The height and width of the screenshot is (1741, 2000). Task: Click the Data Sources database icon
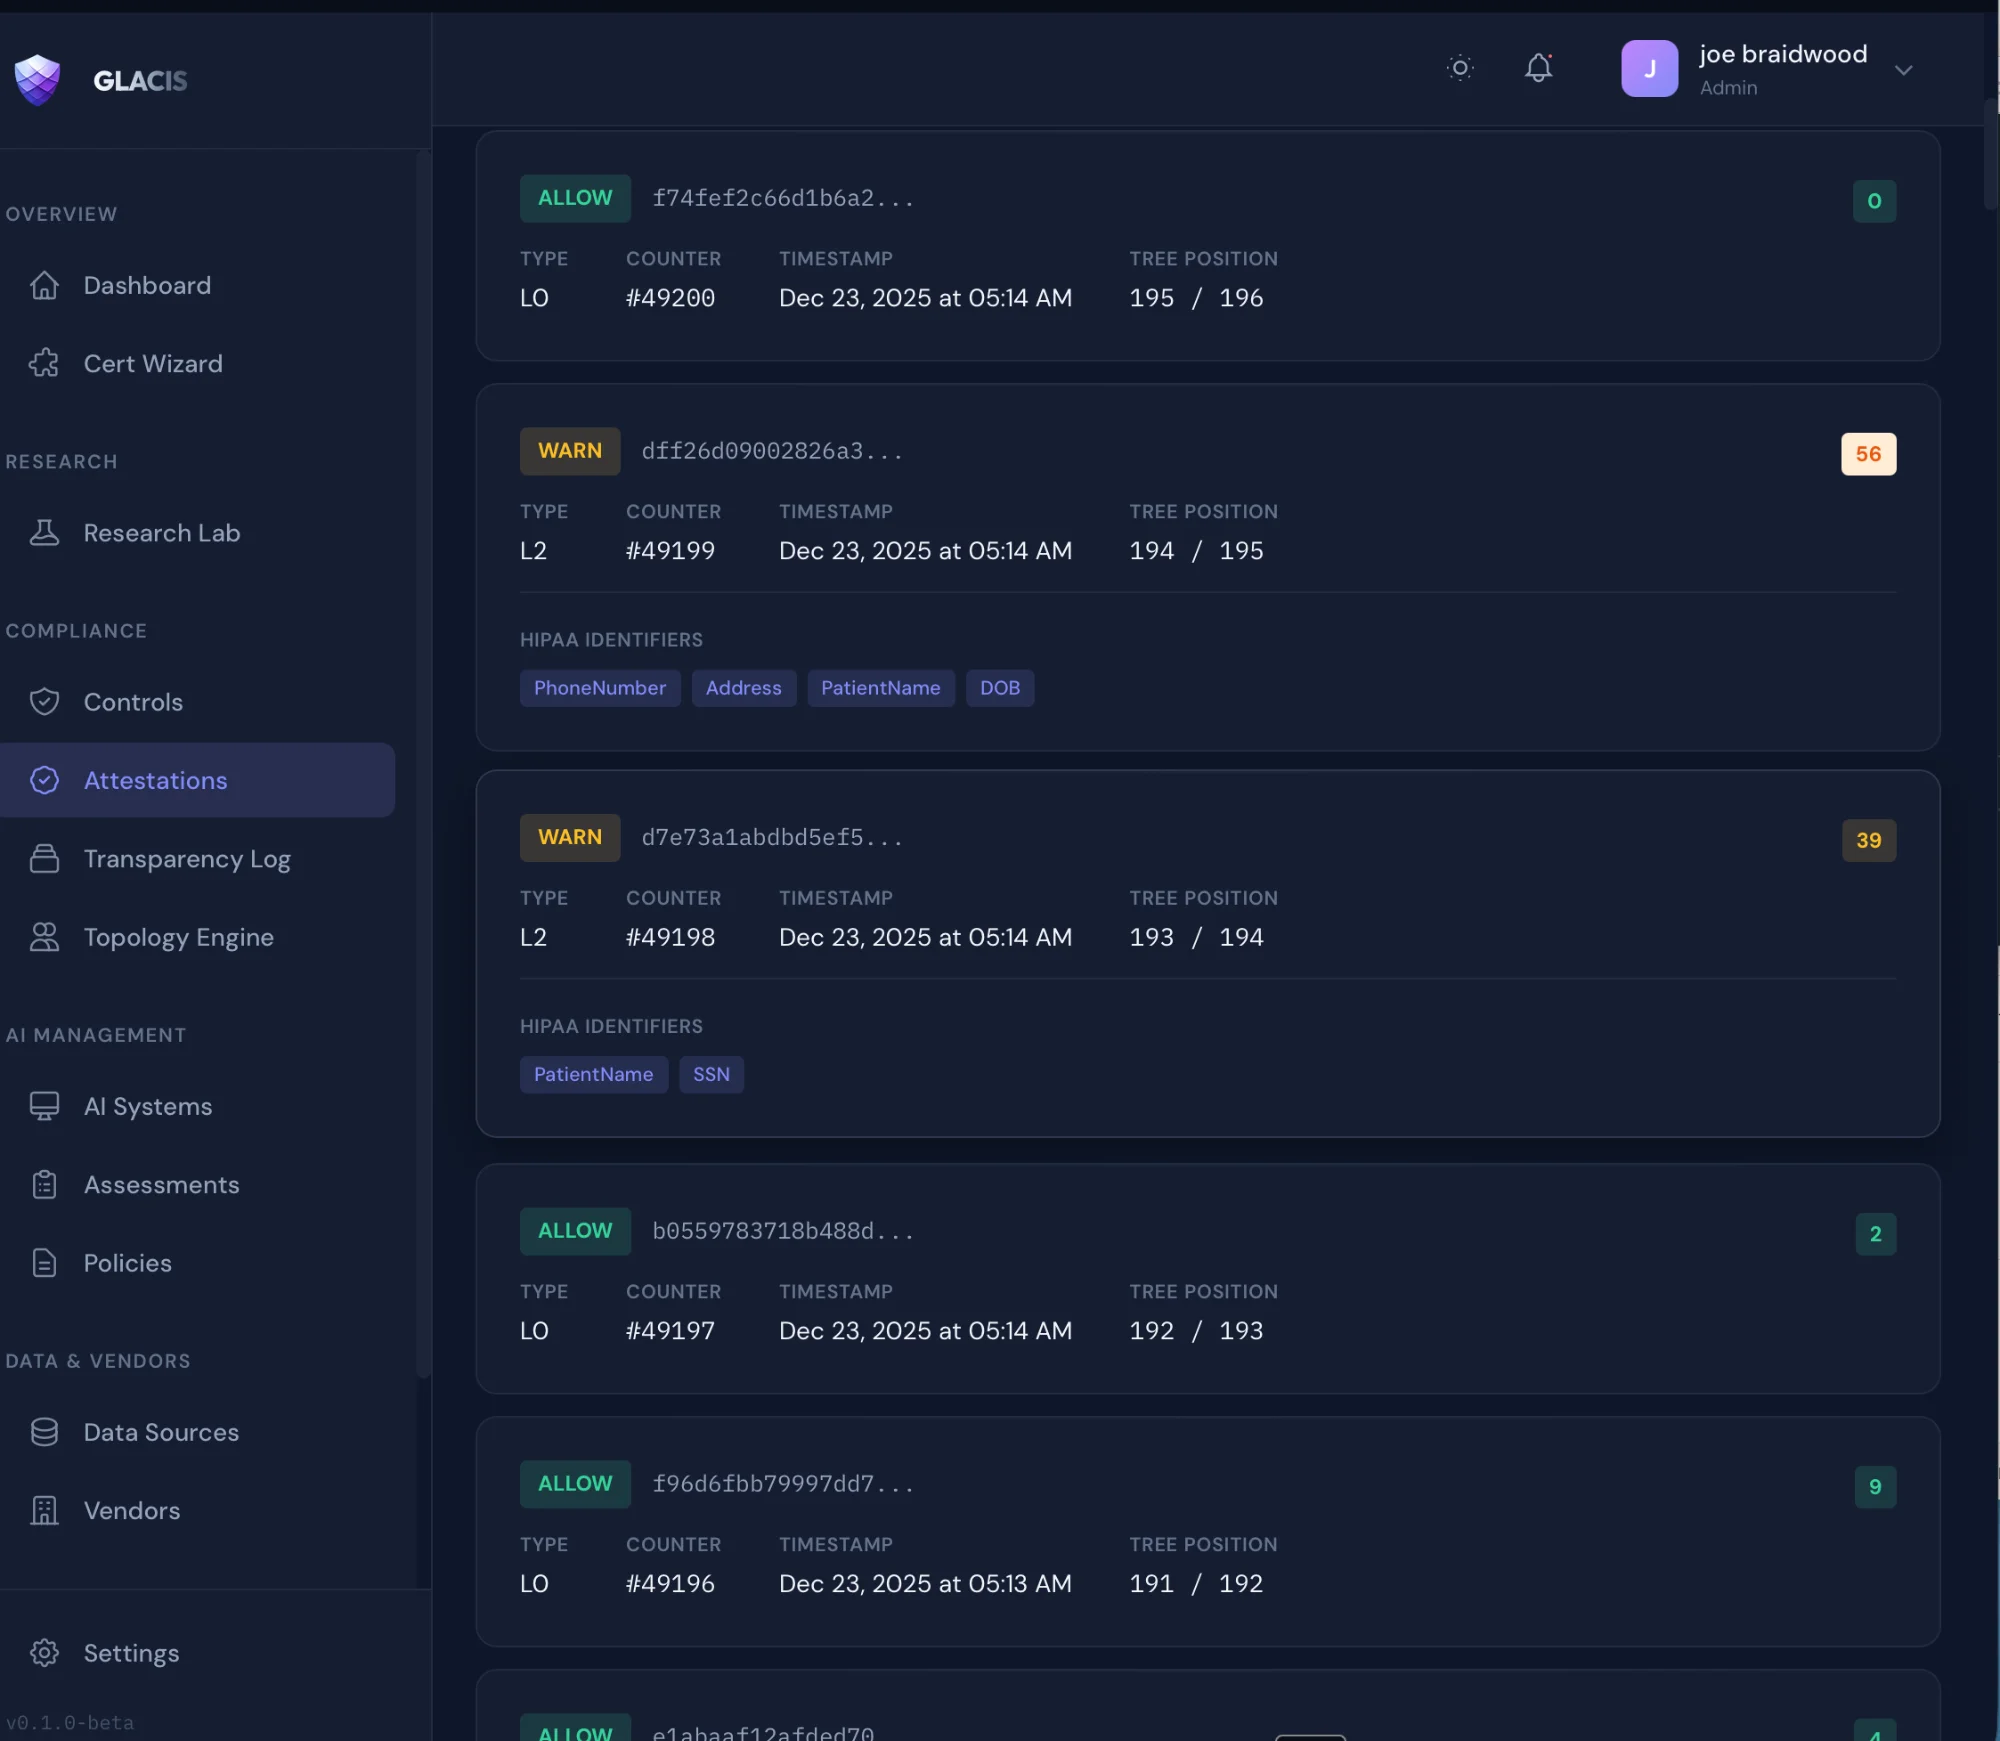coord(44,1432)
